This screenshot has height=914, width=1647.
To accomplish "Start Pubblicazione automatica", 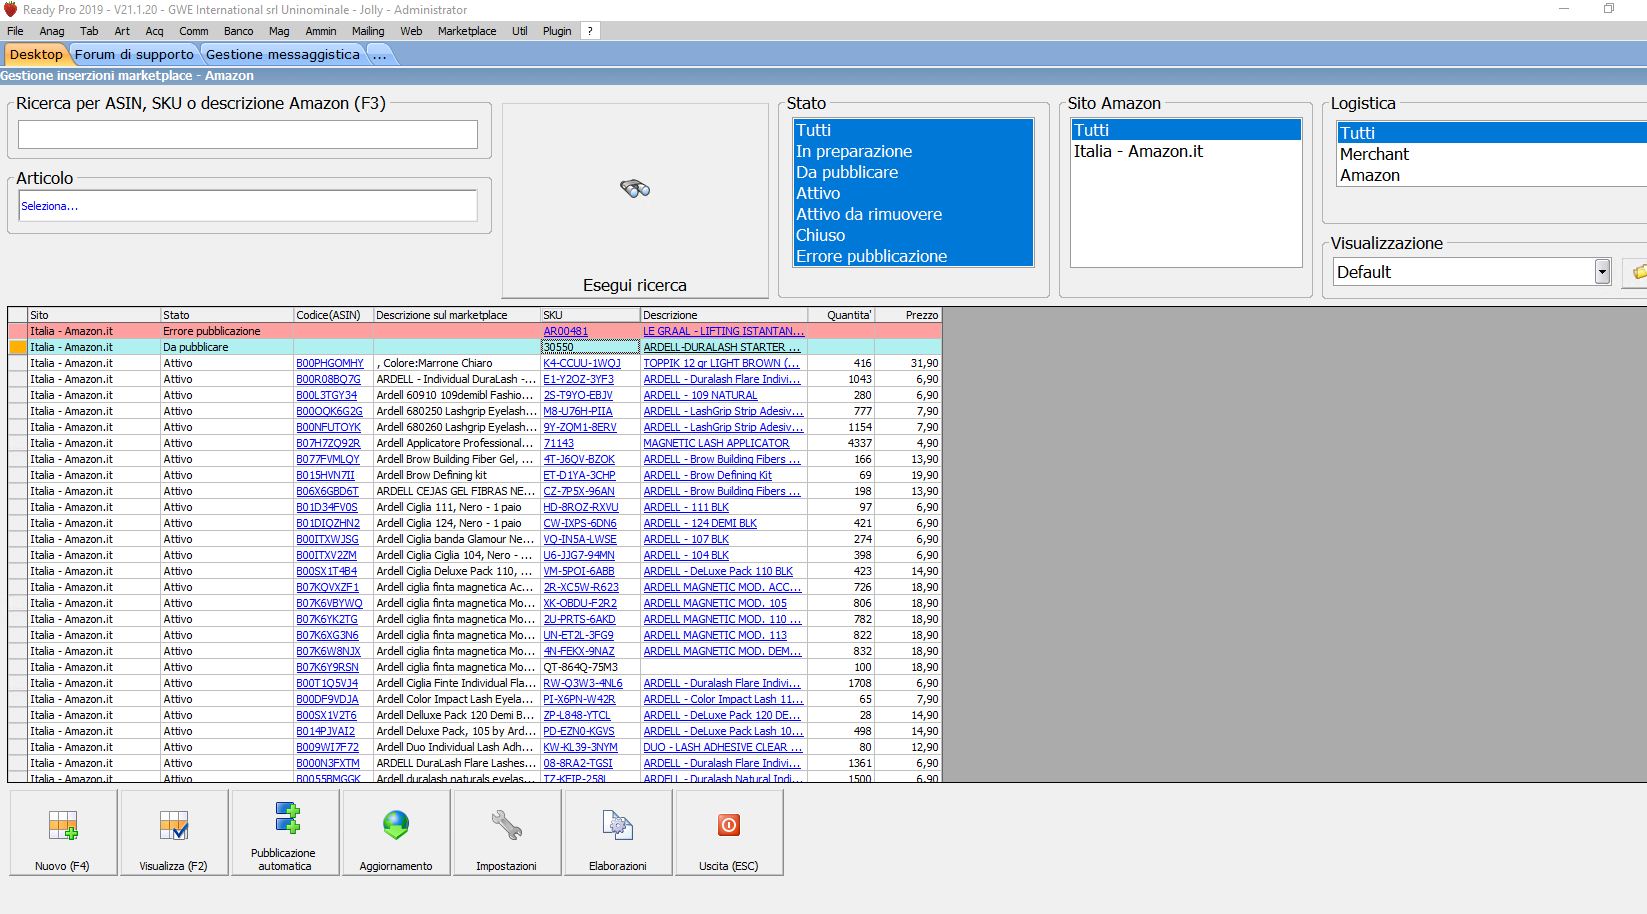I will point(285,832).
